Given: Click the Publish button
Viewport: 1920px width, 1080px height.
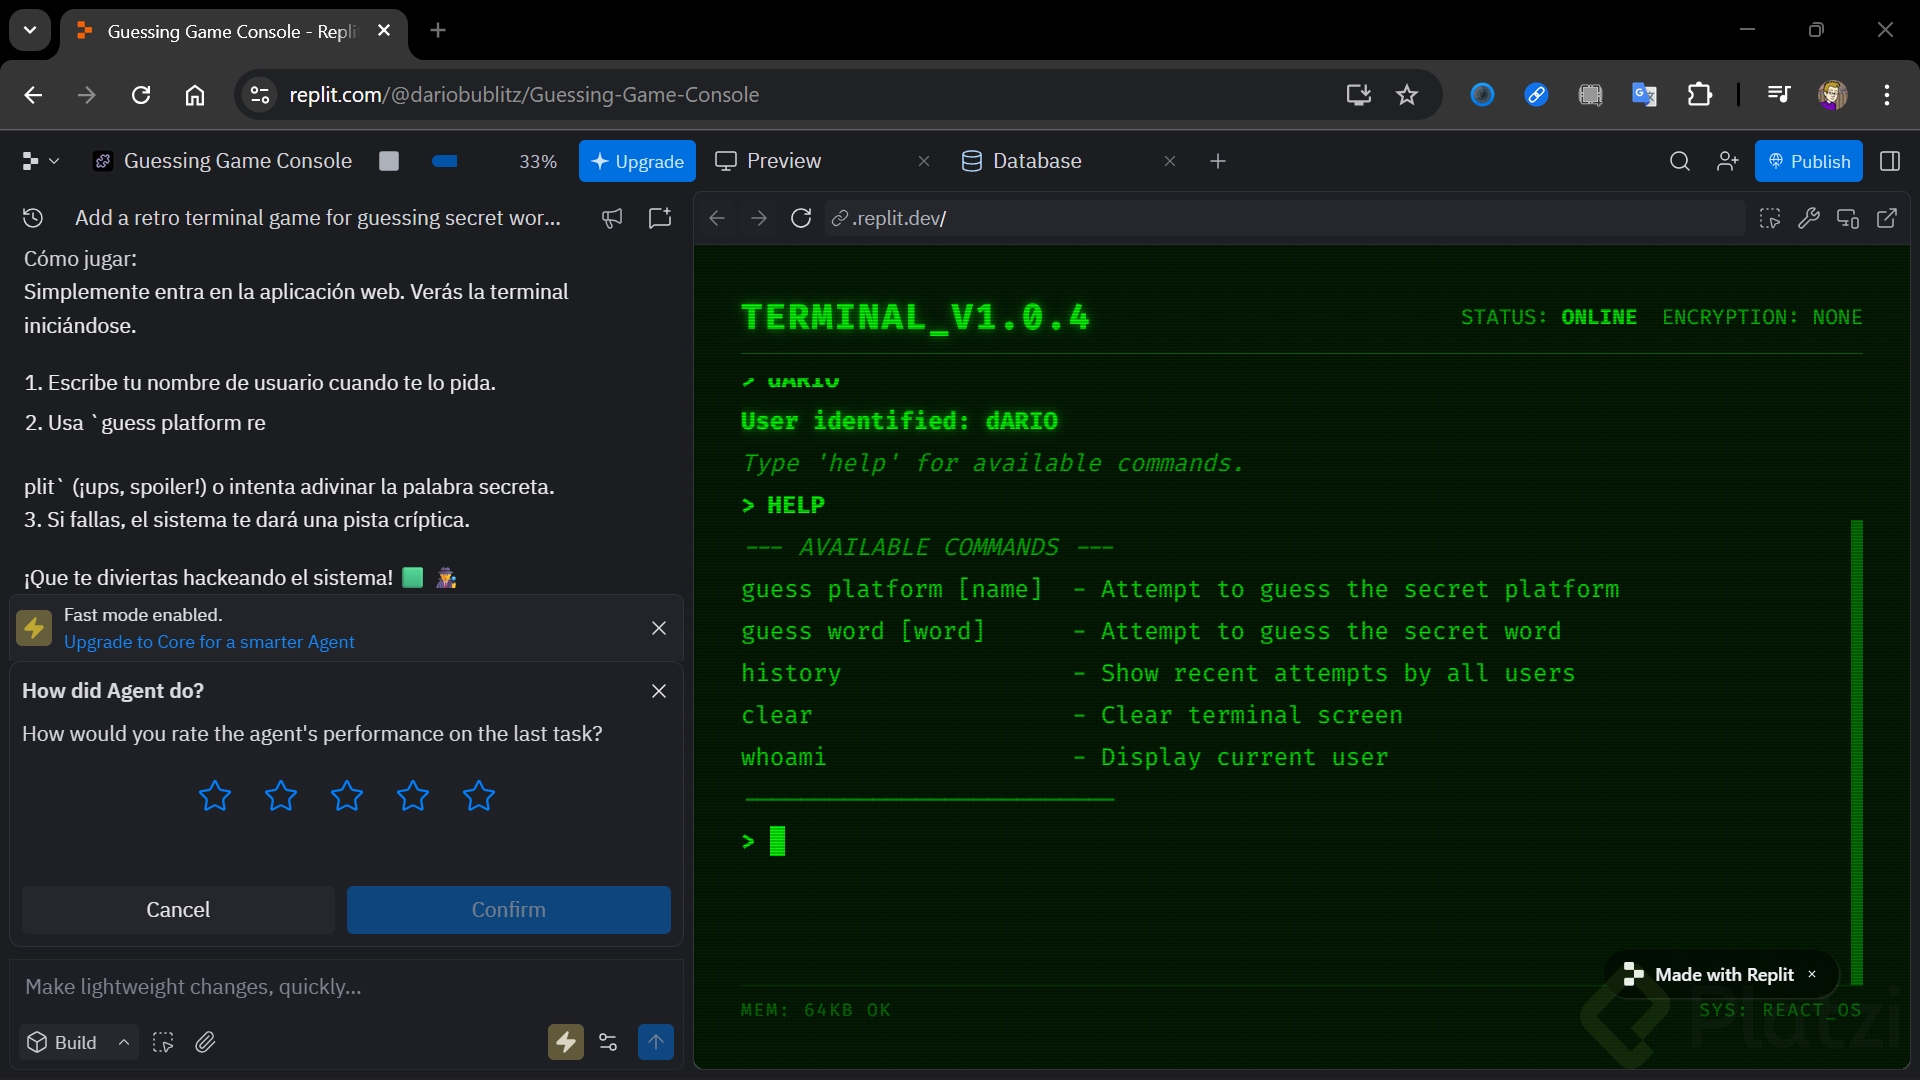Looking at the screenshot, I should coord(1808,161).
